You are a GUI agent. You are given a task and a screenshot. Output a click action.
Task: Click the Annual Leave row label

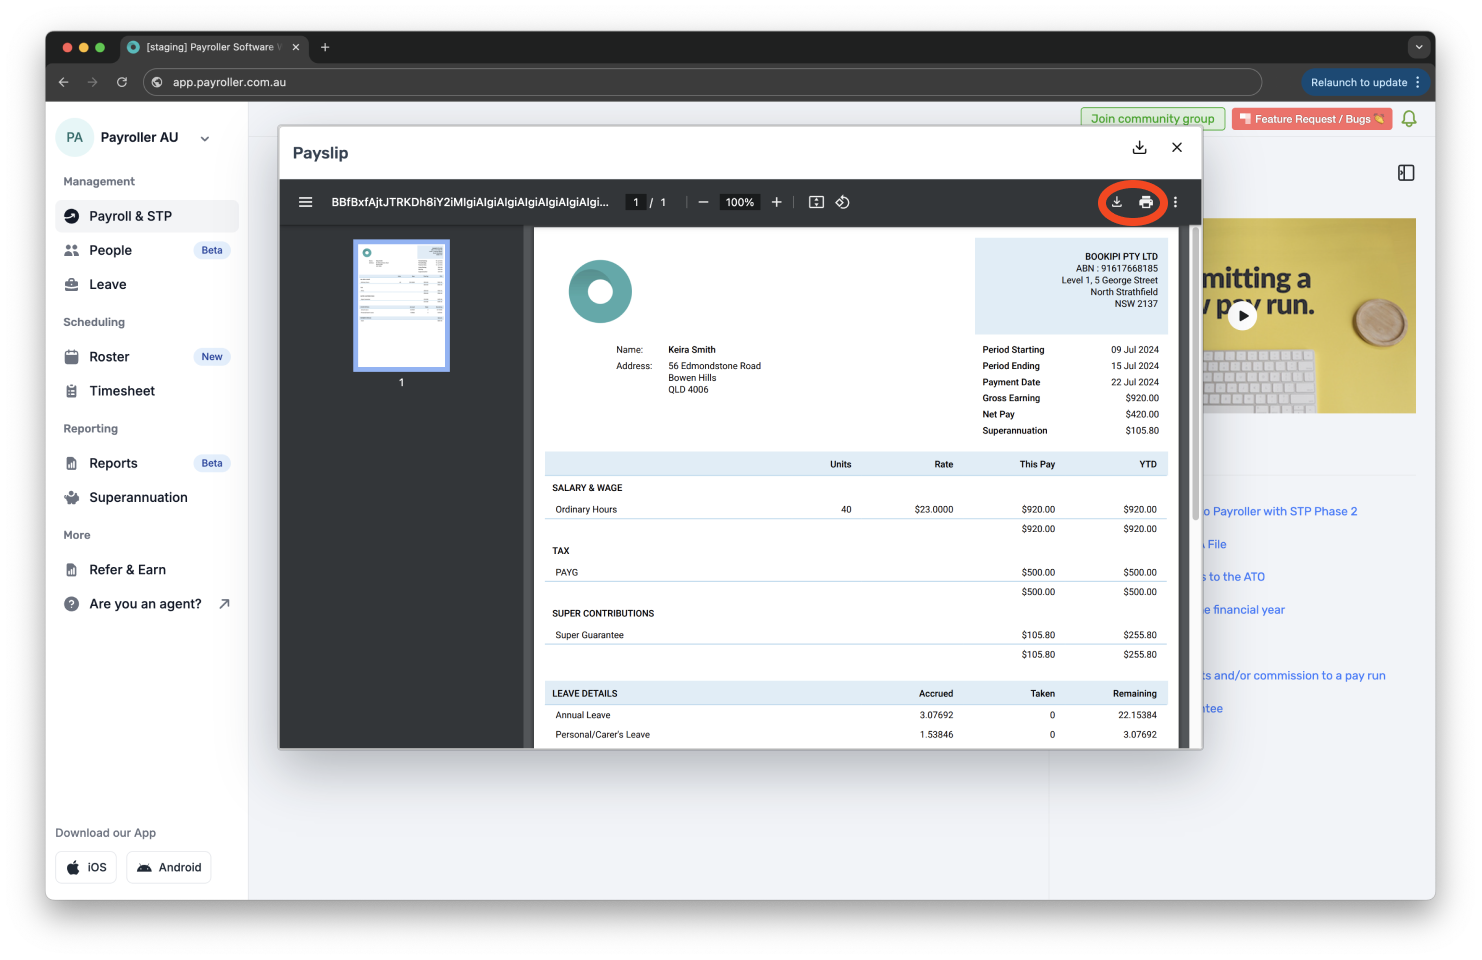click(x=583, y=715)
